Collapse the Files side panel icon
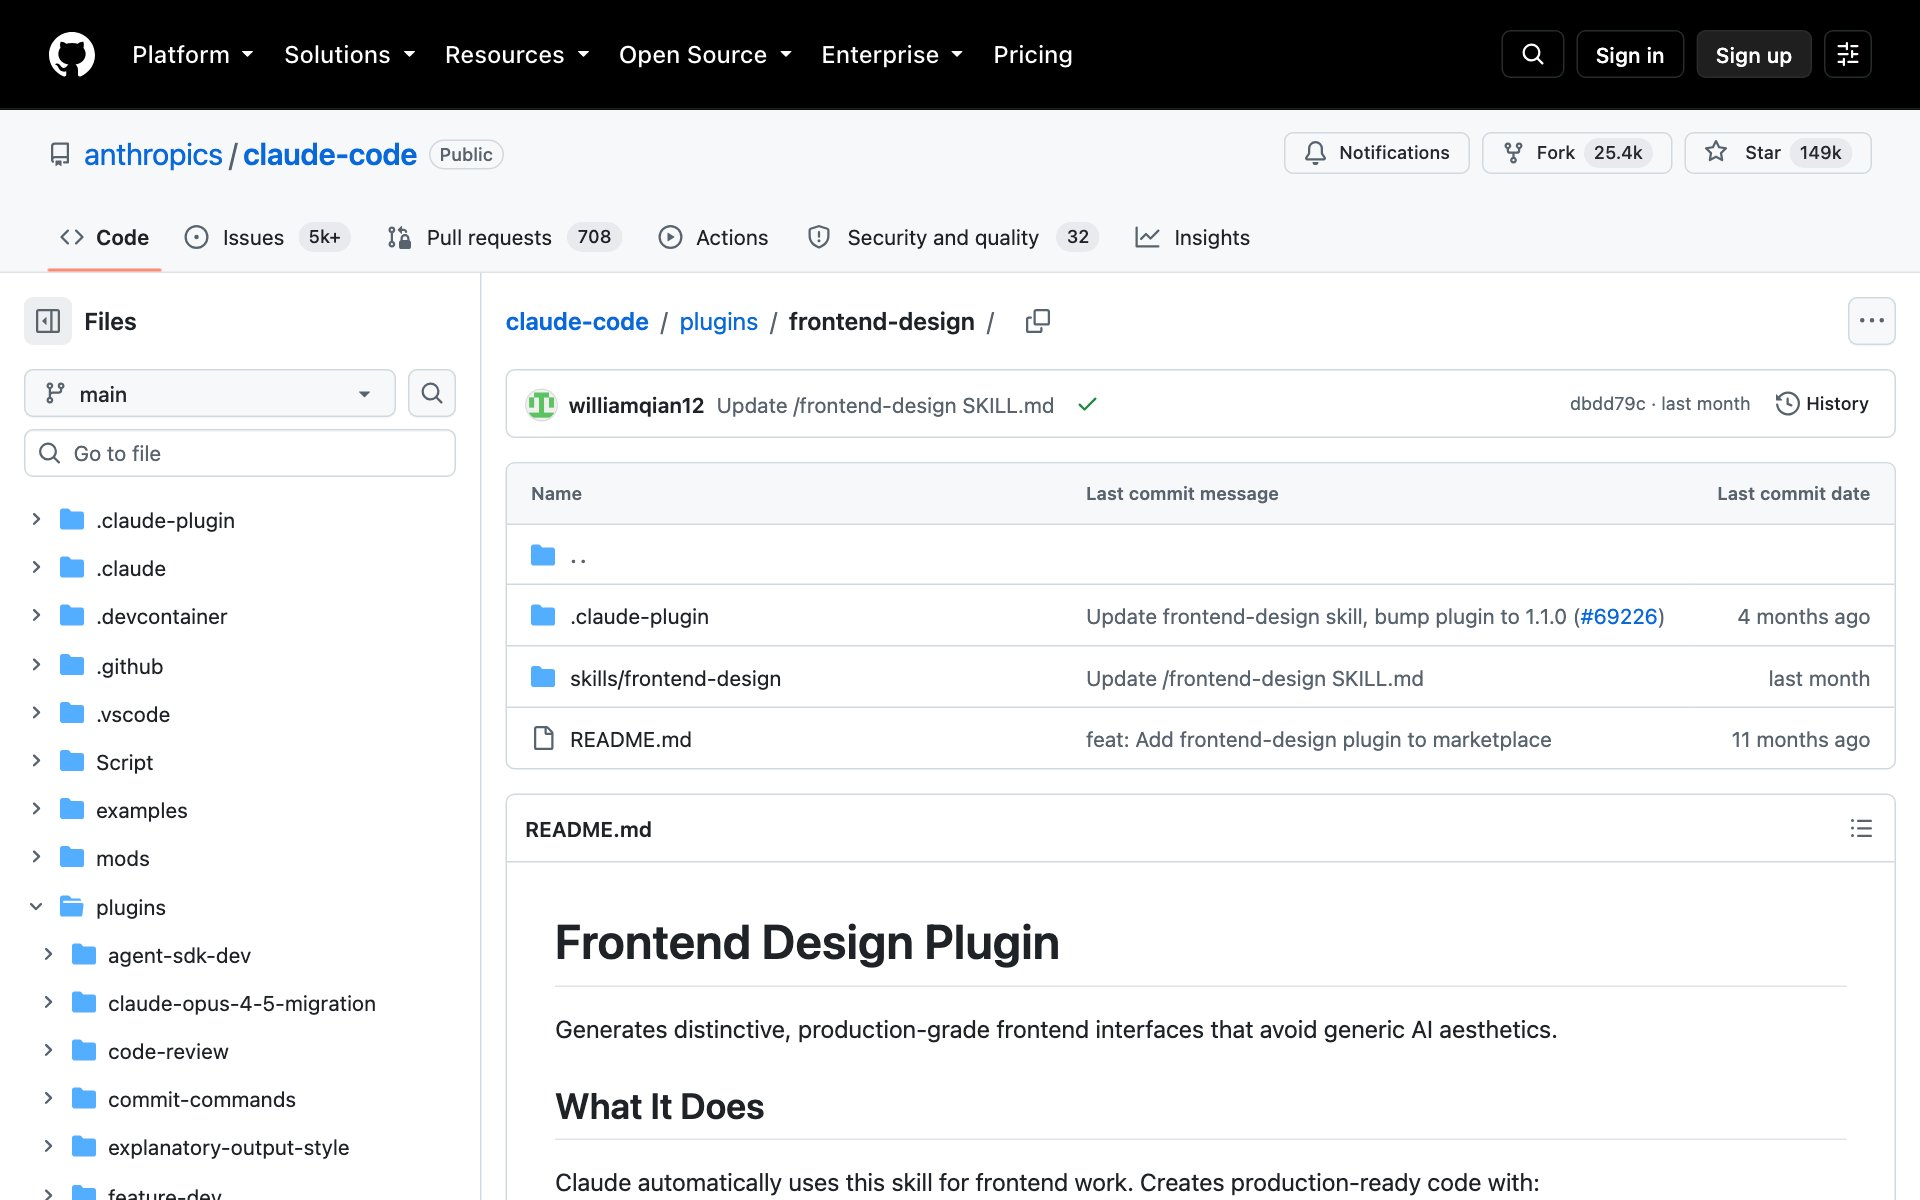1920x1200 pixels. coord(48,321)
